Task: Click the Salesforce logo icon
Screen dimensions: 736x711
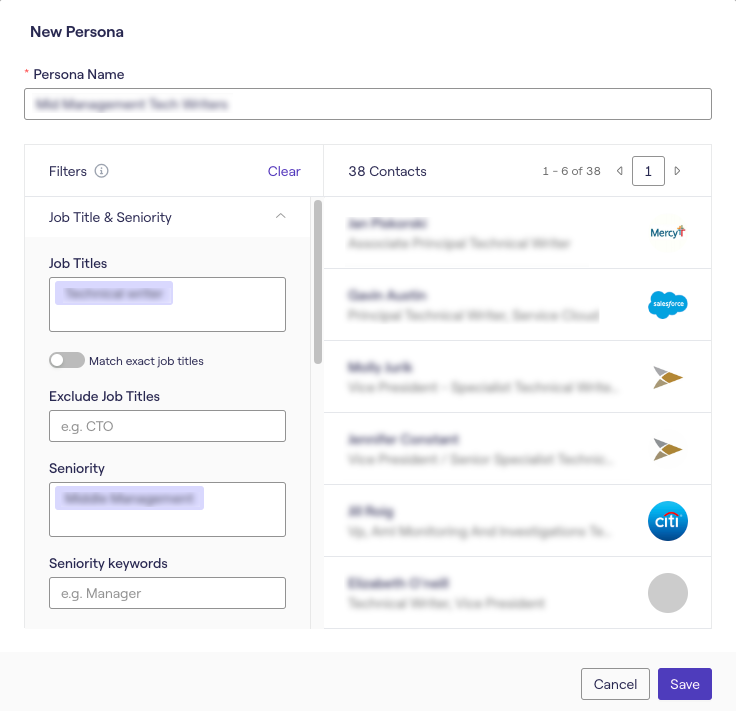Action: pyautogui.click(x=667, y=304)
